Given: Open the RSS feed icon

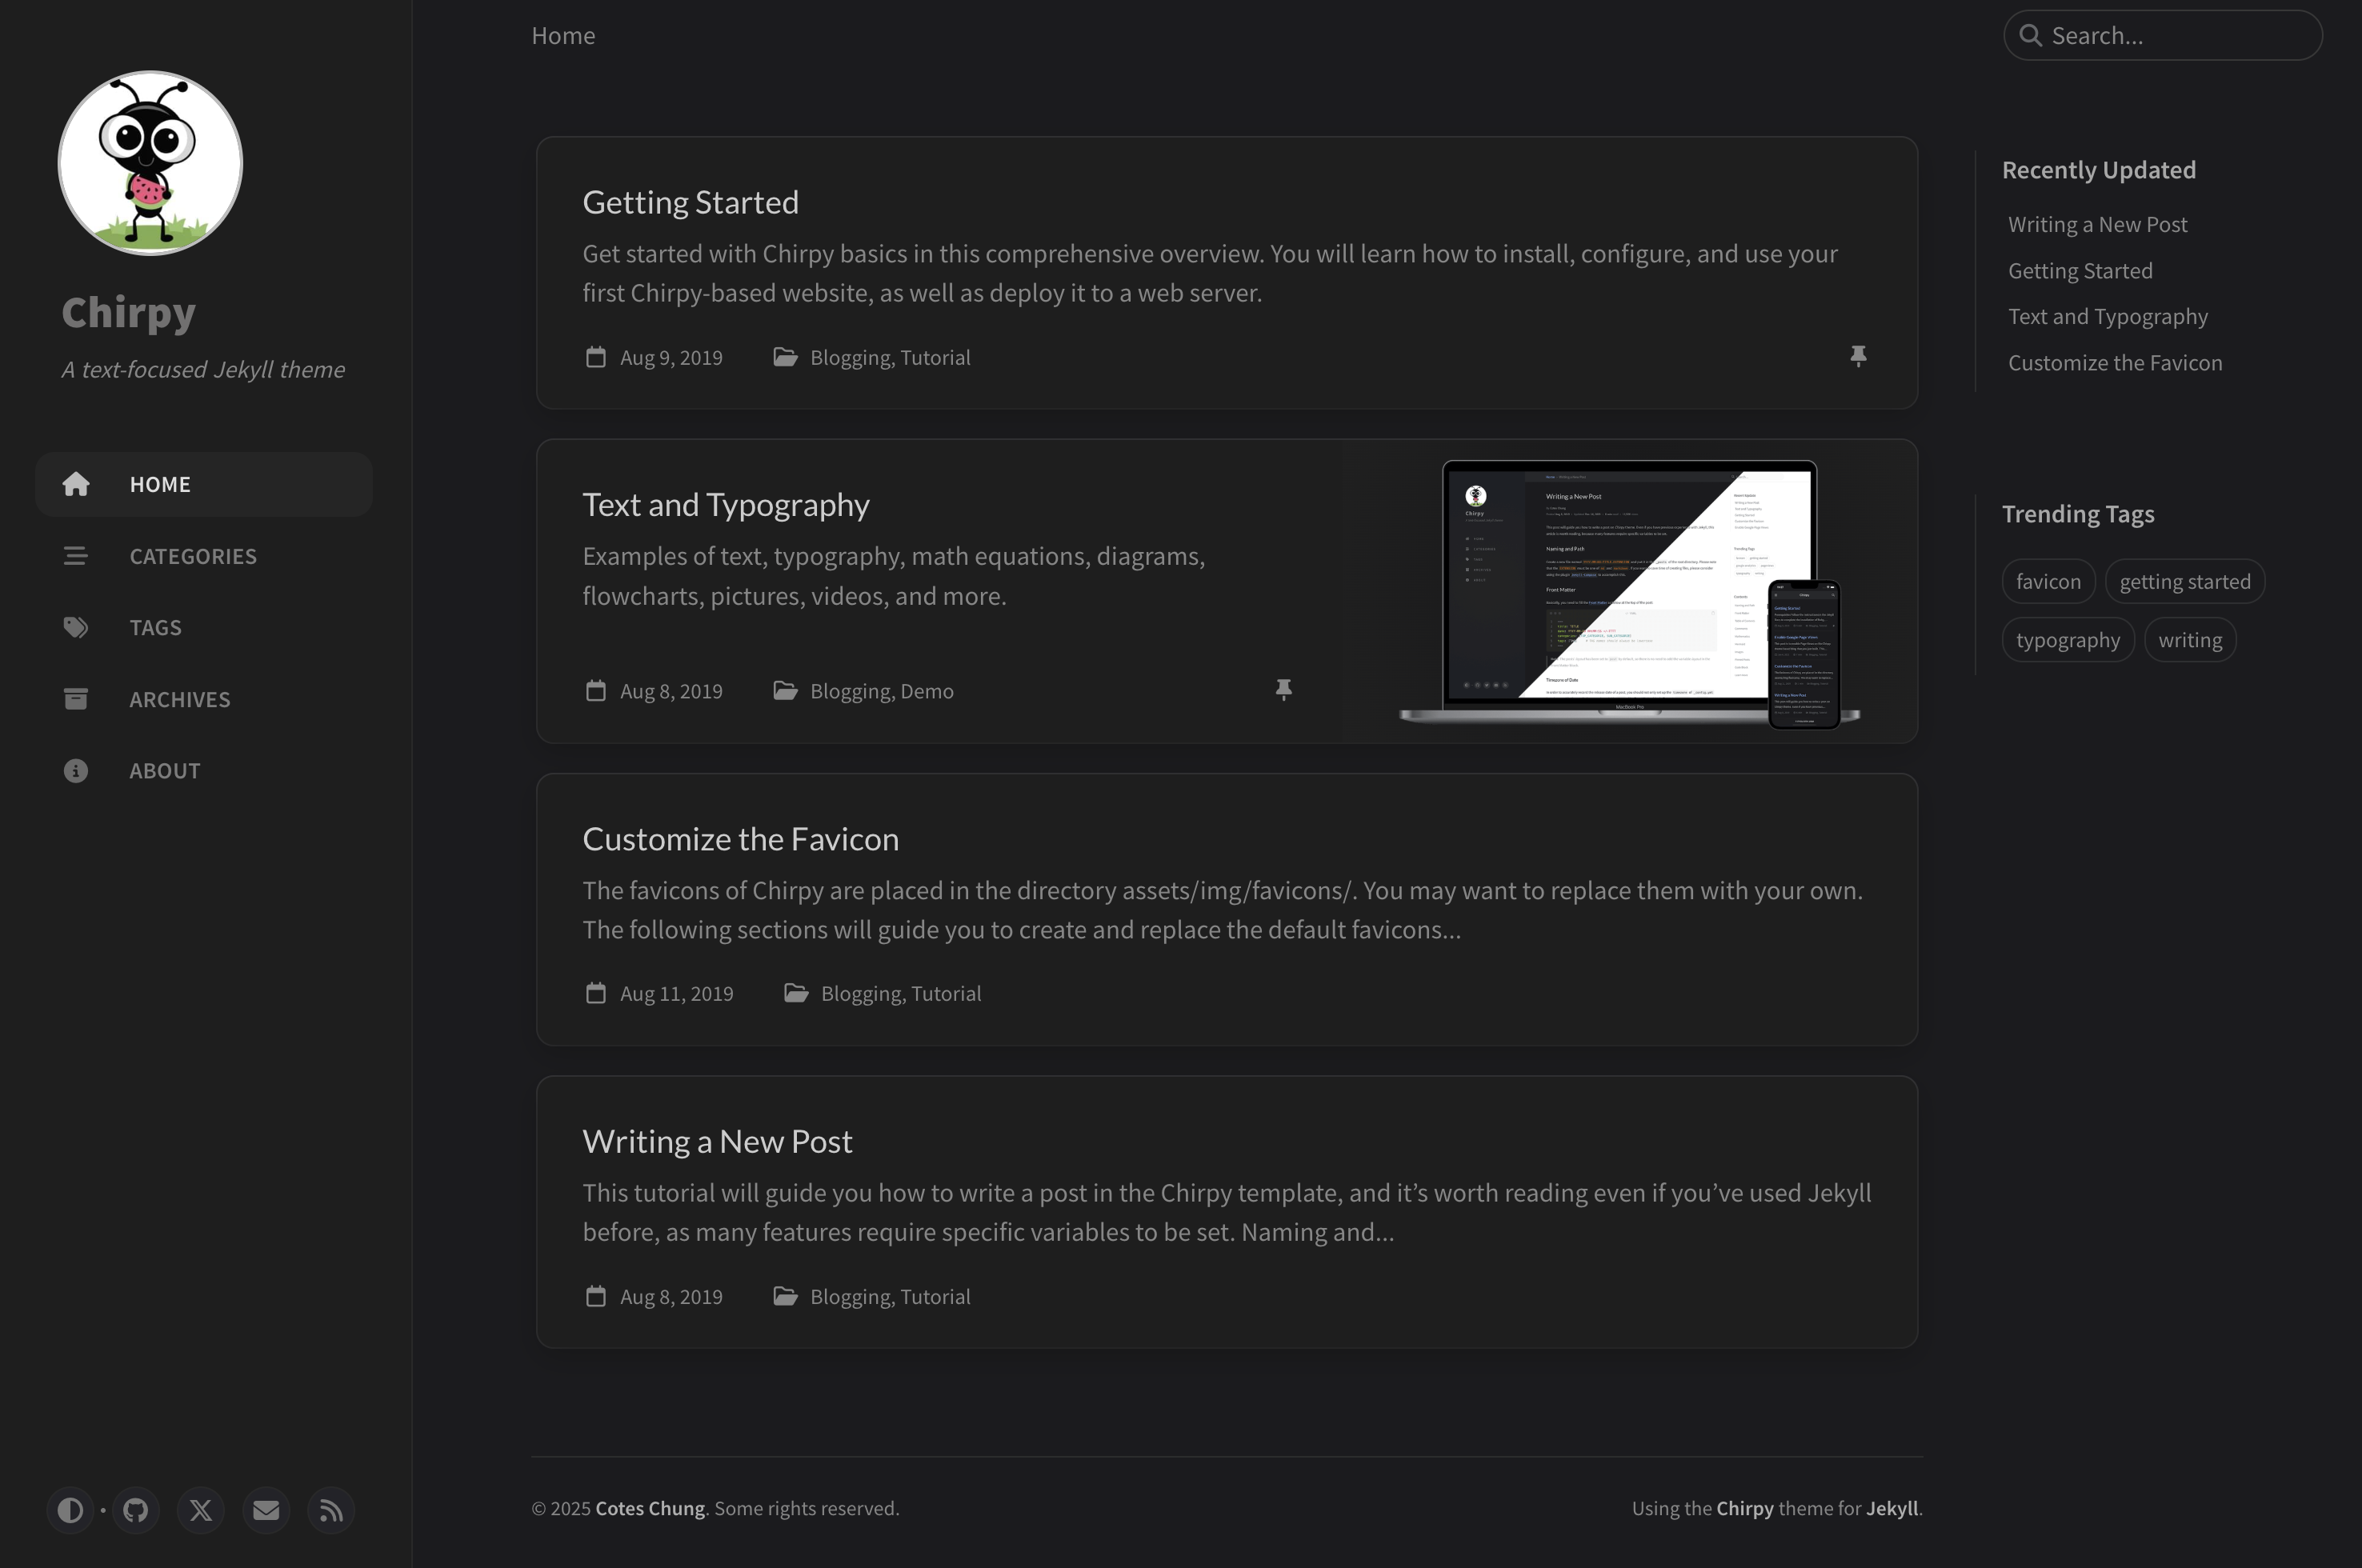Looking at the screenshot, I should tap(330, 1510).
